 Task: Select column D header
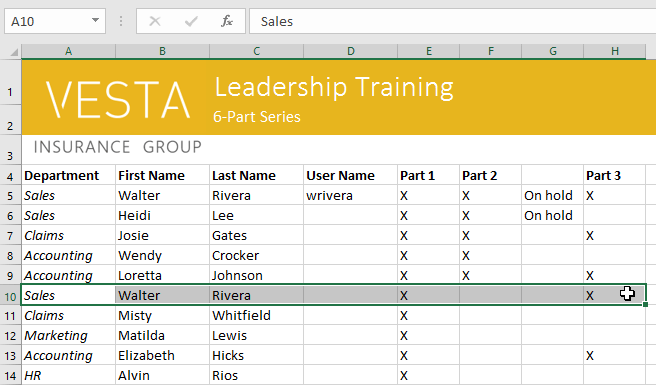[351, 51]
